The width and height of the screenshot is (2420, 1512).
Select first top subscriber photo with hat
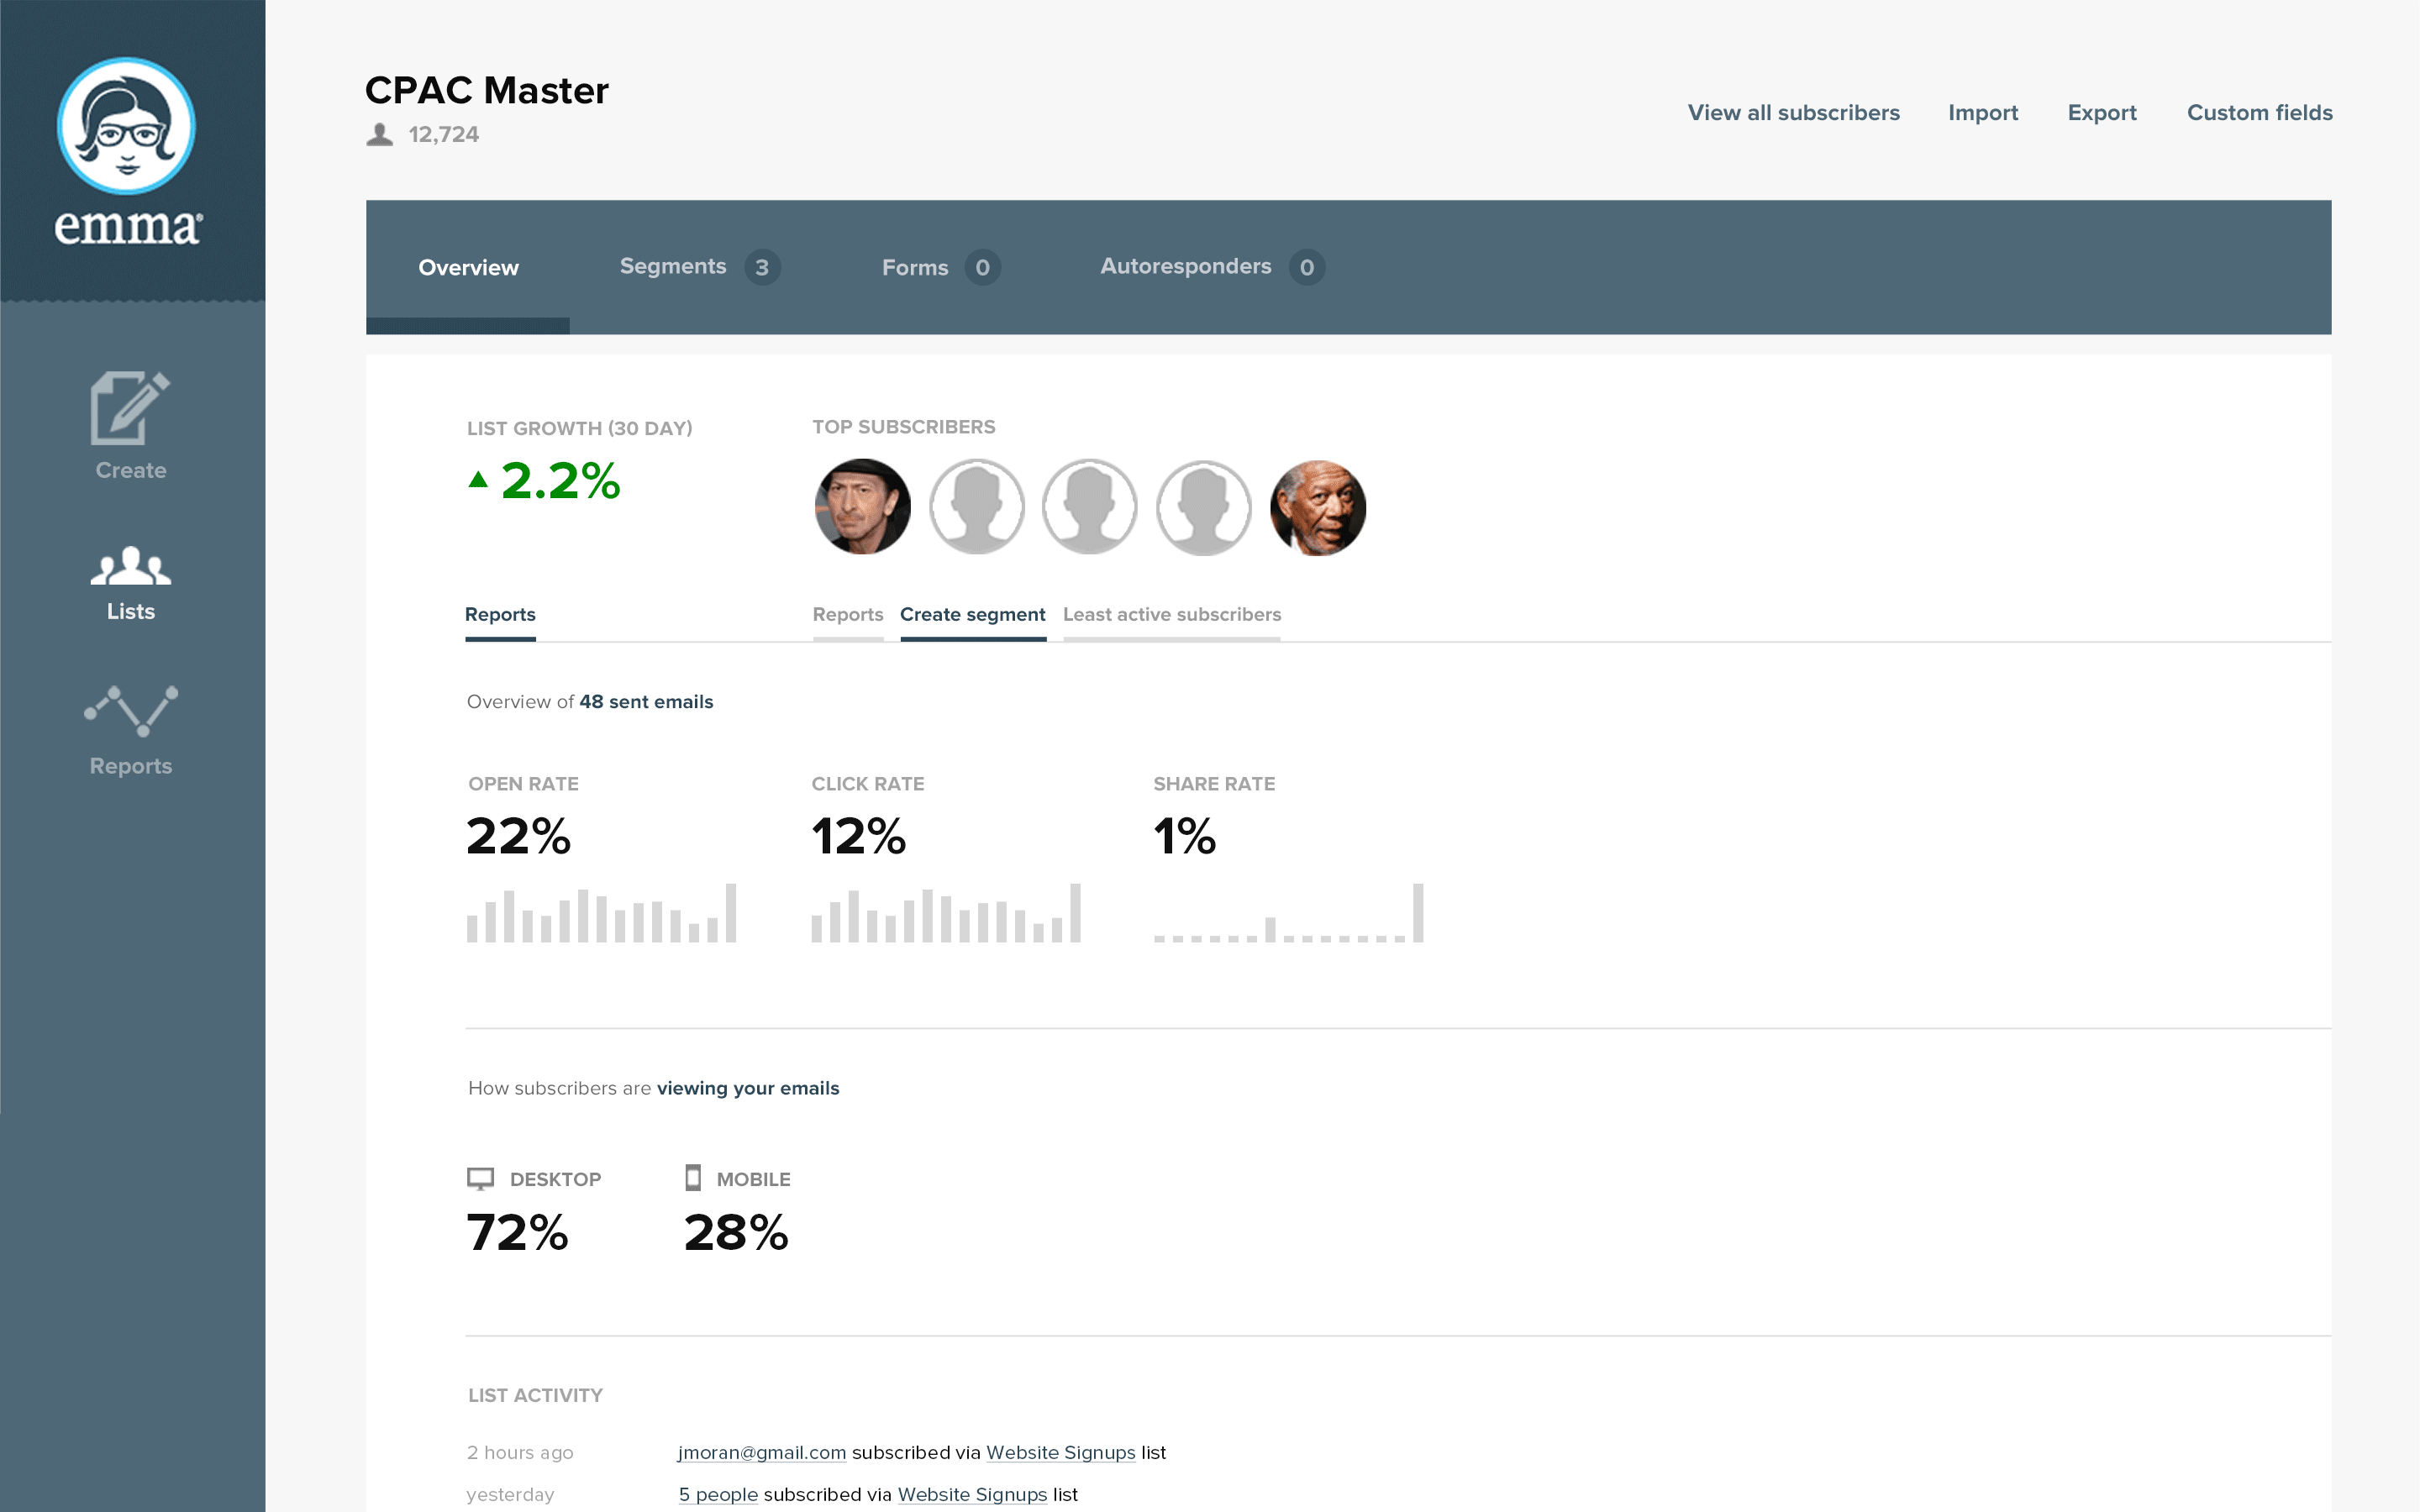[862, 507]
